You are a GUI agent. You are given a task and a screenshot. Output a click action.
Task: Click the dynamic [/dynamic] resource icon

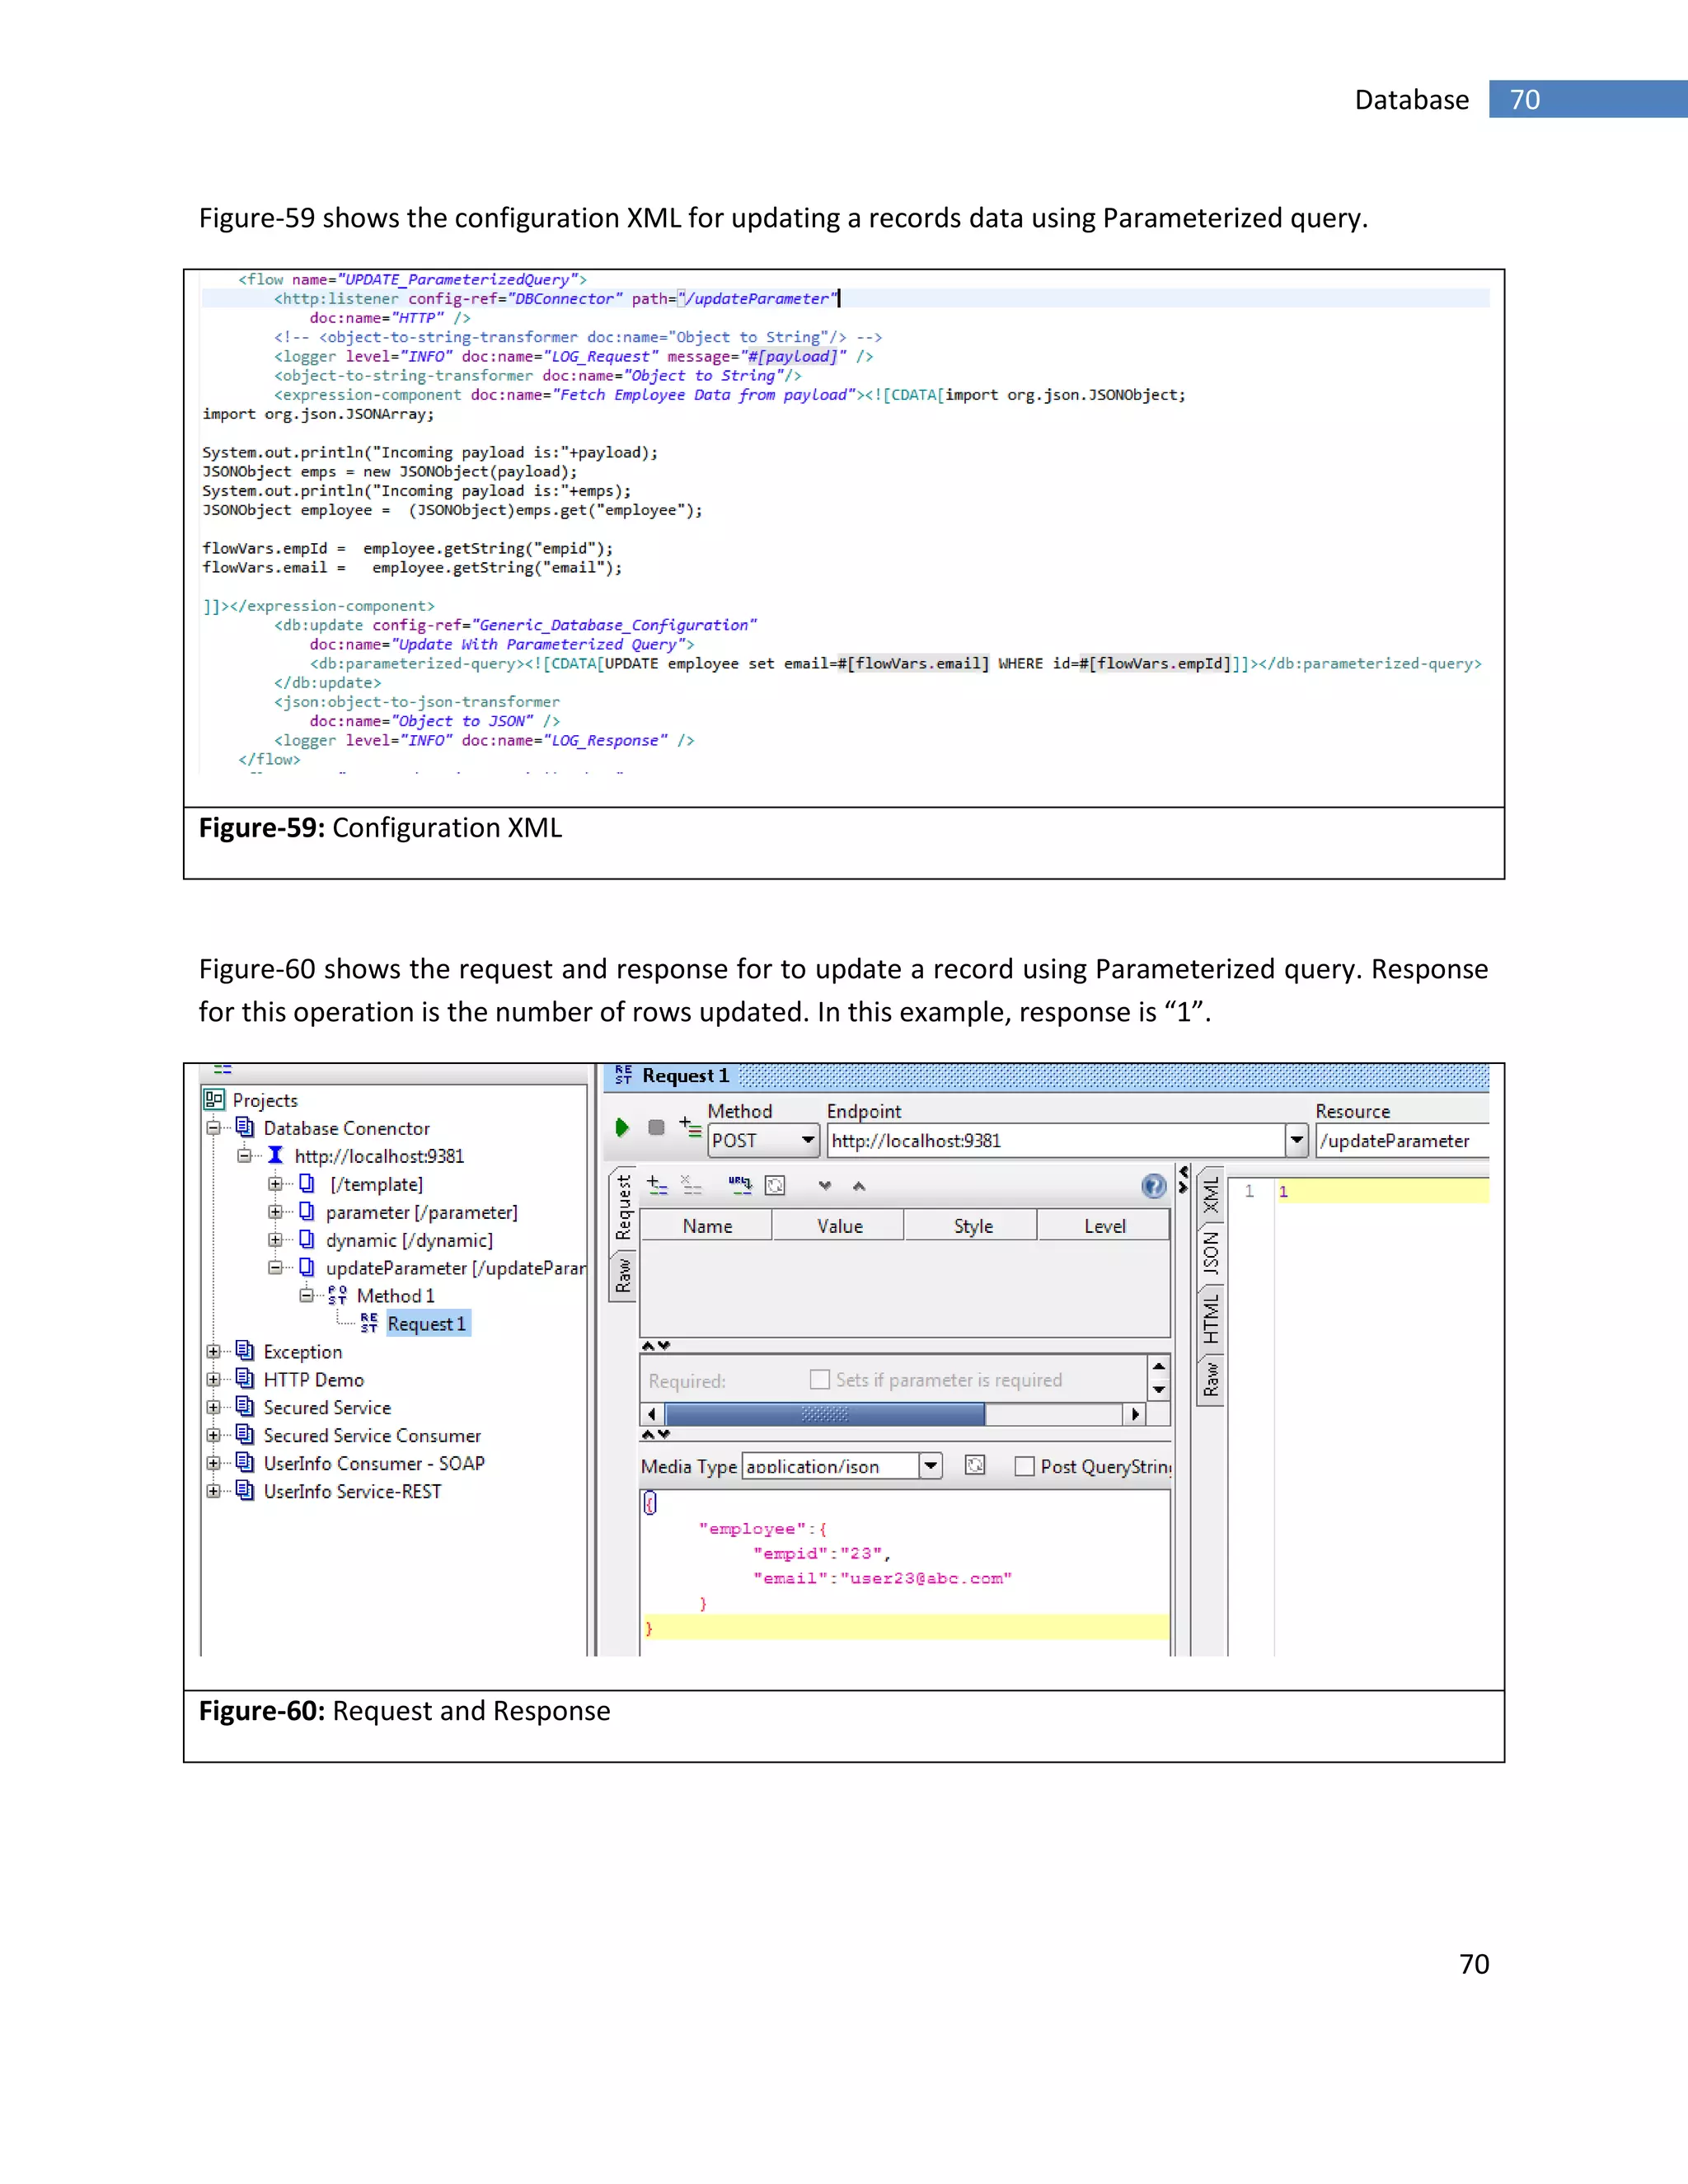click(307, 1239)
